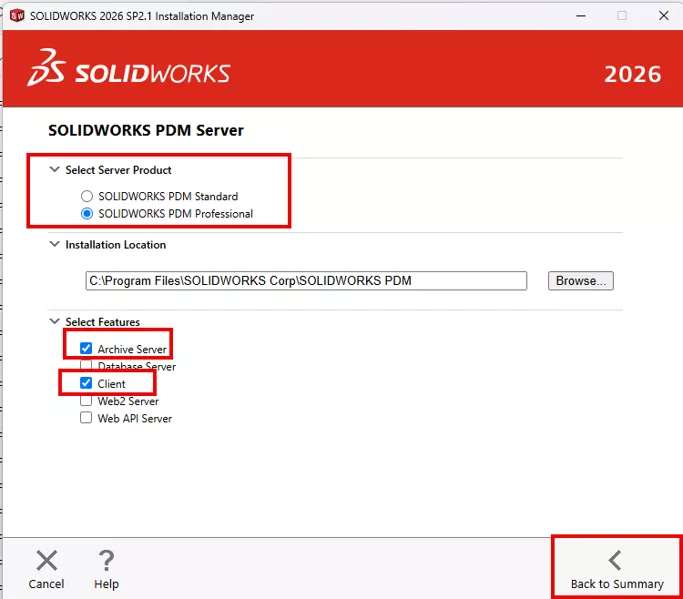Click the 3DS SOLIDWORKS logo in banner
683x599 pixels.
(x=129, y=68)
